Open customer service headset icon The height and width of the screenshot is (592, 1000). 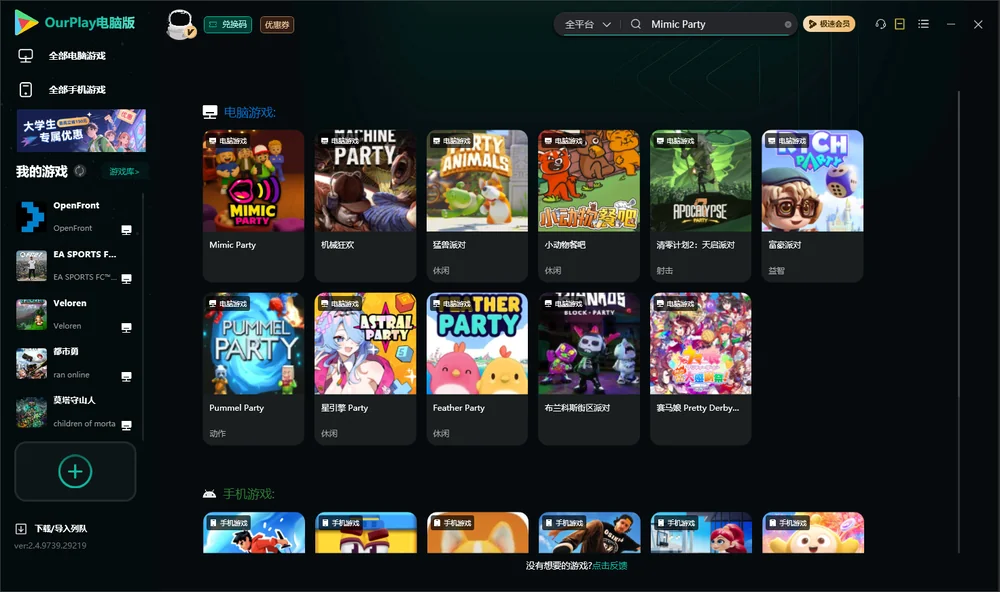881,24
